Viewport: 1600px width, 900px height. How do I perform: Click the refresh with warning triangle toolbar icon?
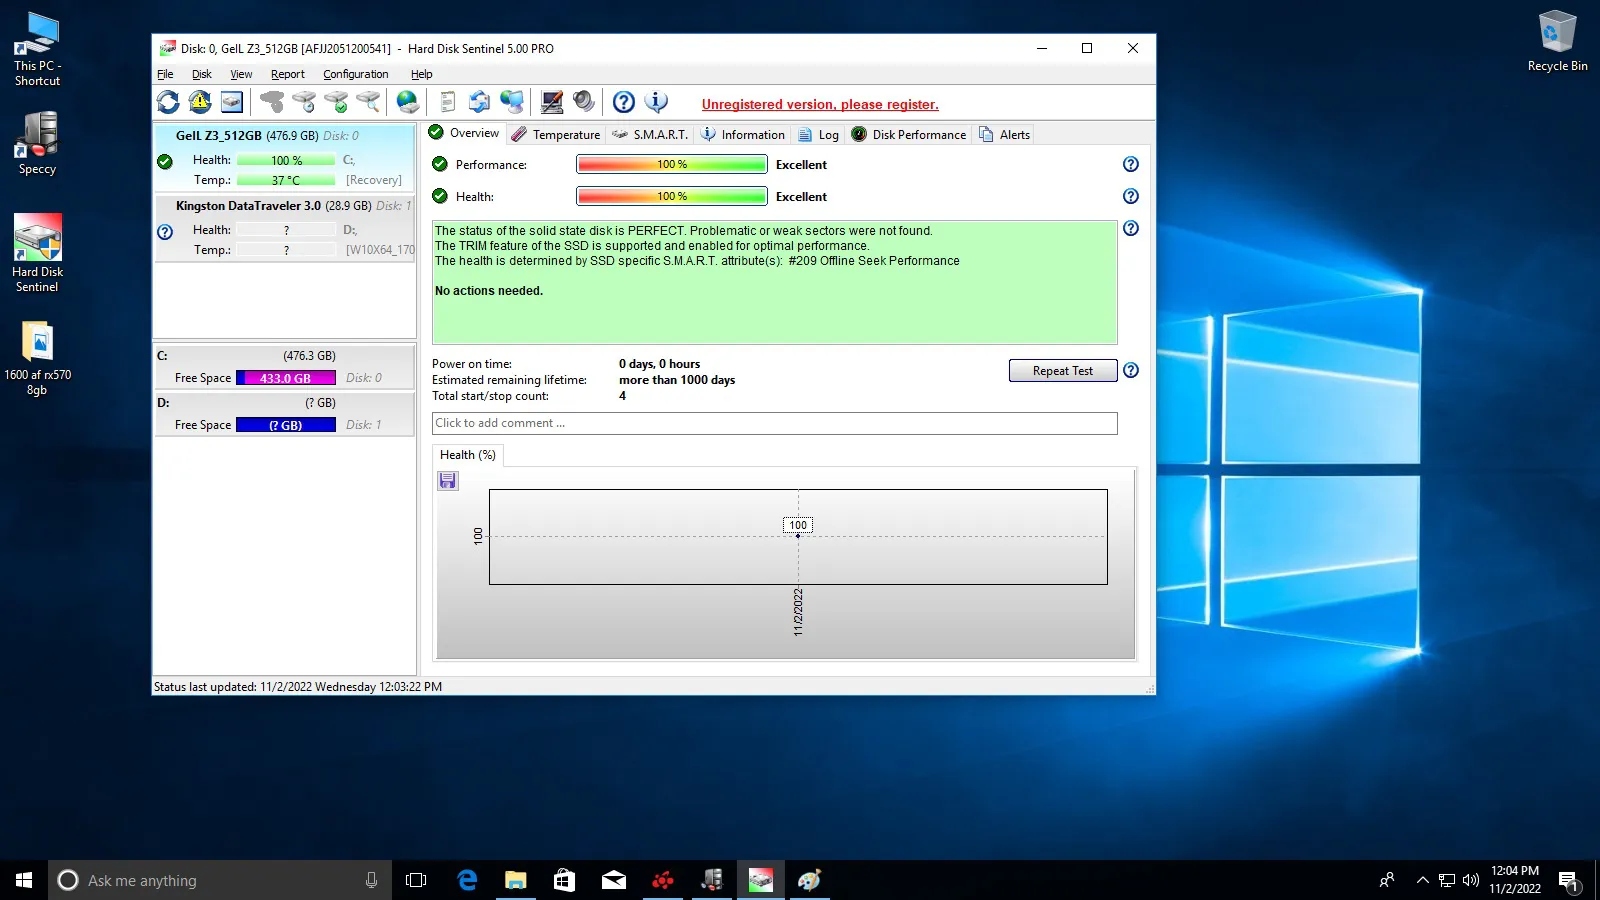tap(200, 102)
